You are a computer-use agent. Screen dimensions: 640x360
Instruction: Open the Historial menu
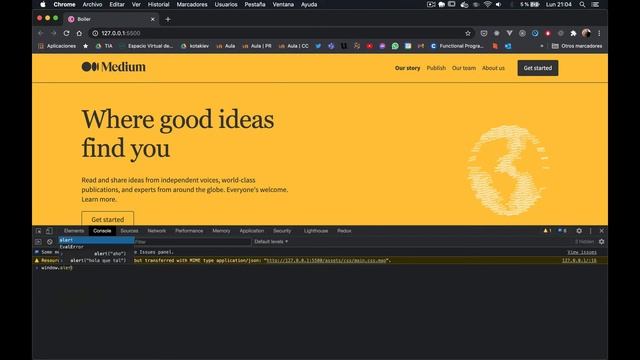pyautogui.click(x=158, y=4)
